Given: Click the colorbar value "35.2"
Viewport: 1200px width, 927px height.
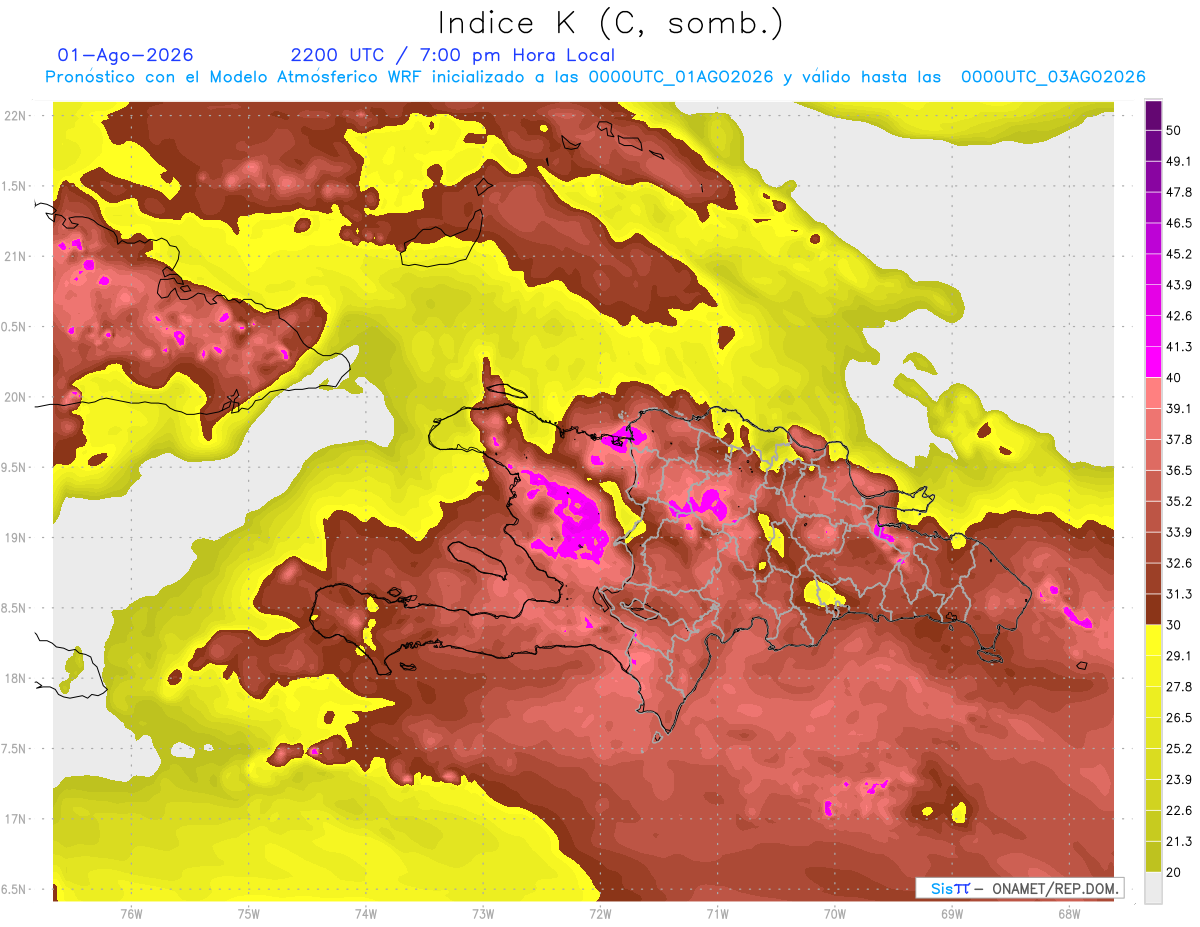Looking at the screenshot, I should pyautogui.click(x=1179, y=501).
